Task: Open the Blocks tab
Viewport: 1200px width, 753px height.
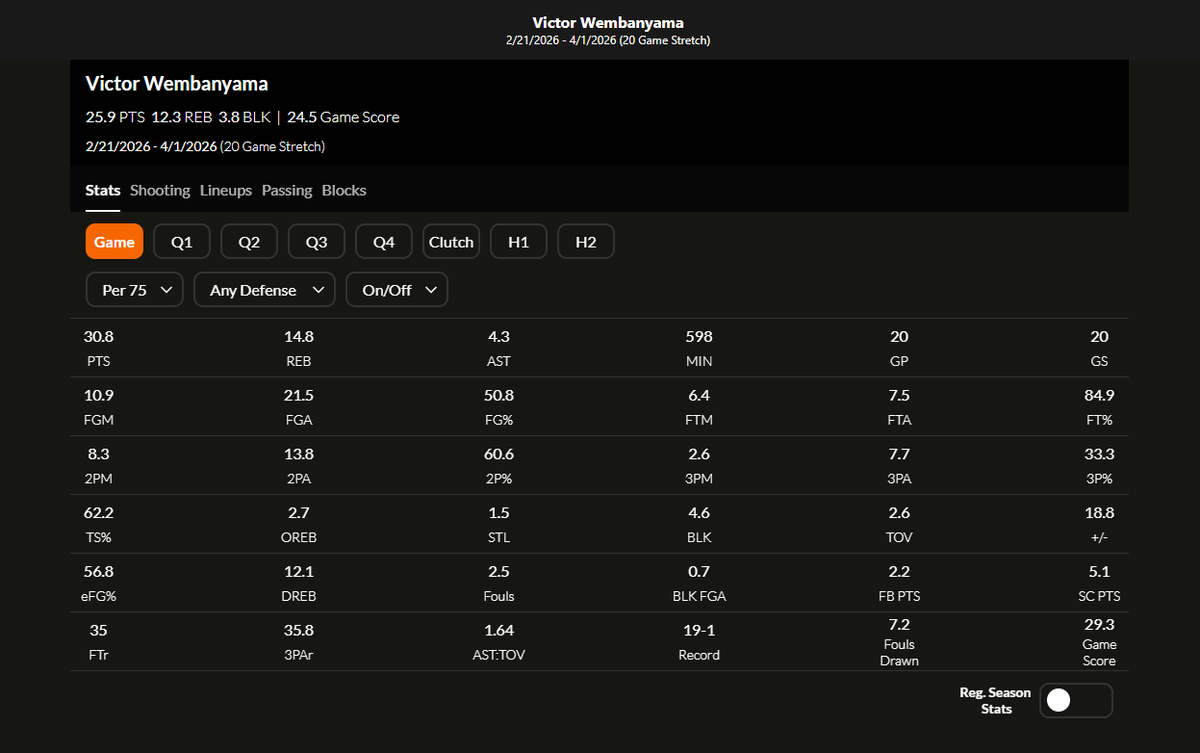Action: [x=344, y=190]
